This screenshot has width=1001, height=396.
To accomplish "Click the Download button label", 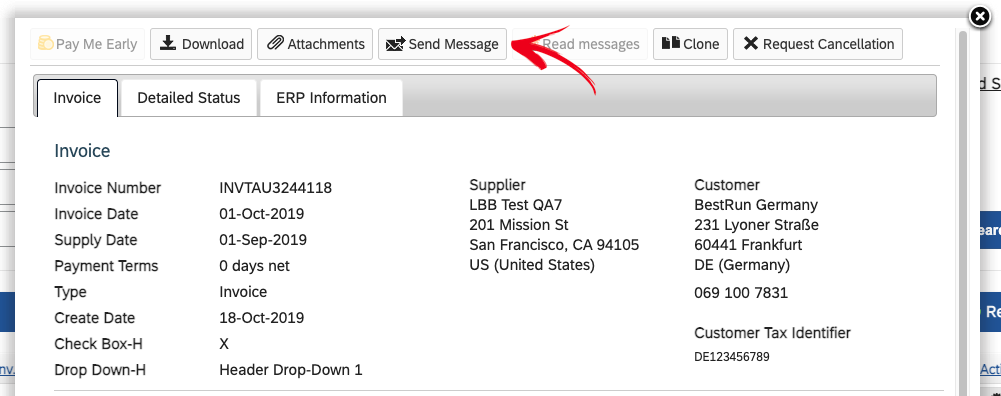I will [213, 44].
